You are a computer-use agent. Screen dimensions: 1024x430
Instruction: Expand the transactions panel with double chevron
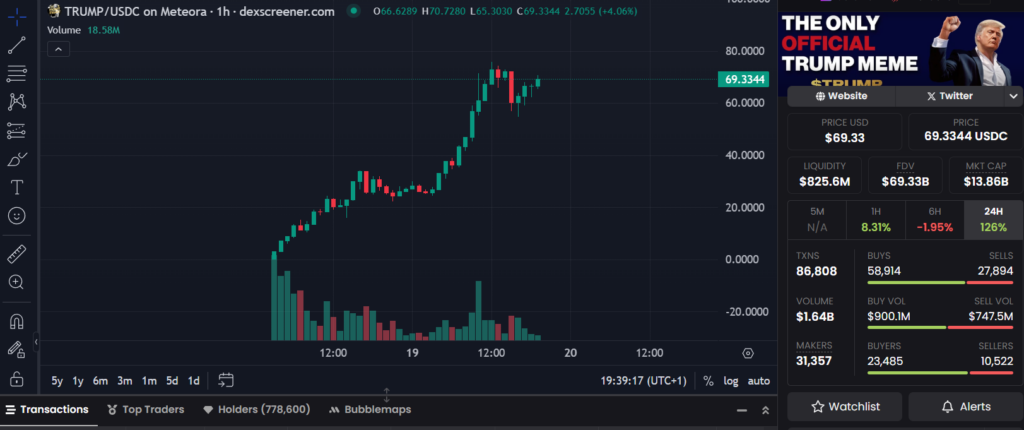[766, 410]
